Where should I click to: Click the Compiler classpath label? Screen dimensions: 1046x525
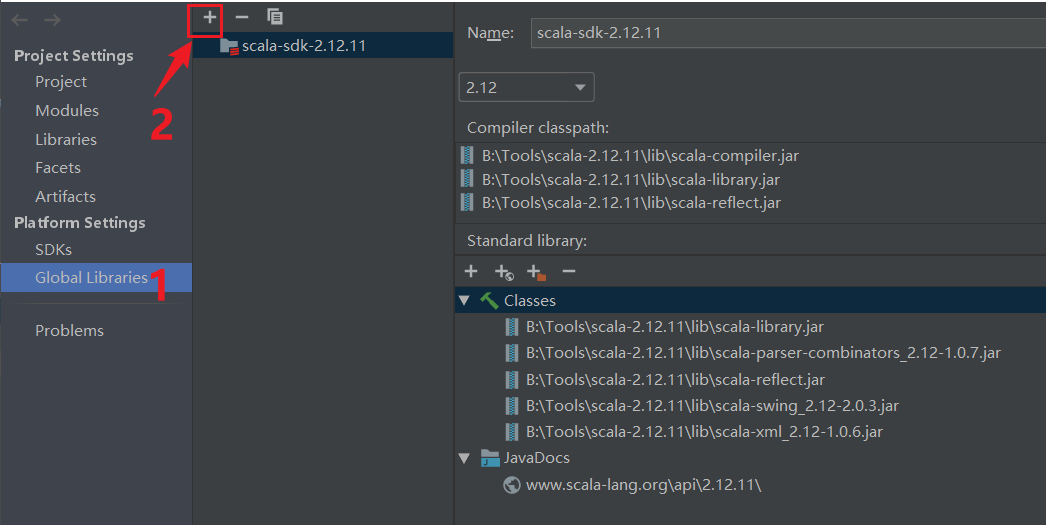pos(538,128)
